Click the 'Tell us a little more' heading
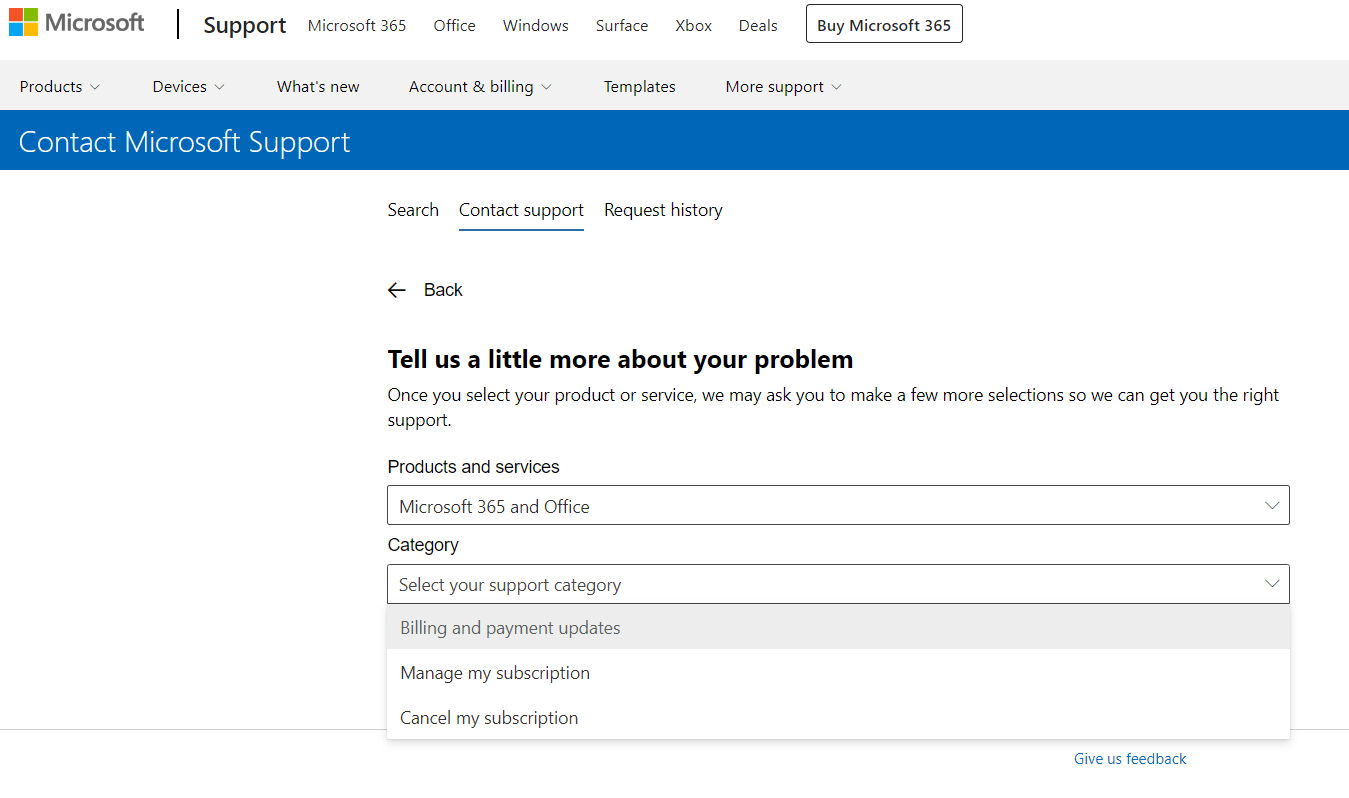The height and width of the screenshot is (798, 1349). tap(620, 359)
